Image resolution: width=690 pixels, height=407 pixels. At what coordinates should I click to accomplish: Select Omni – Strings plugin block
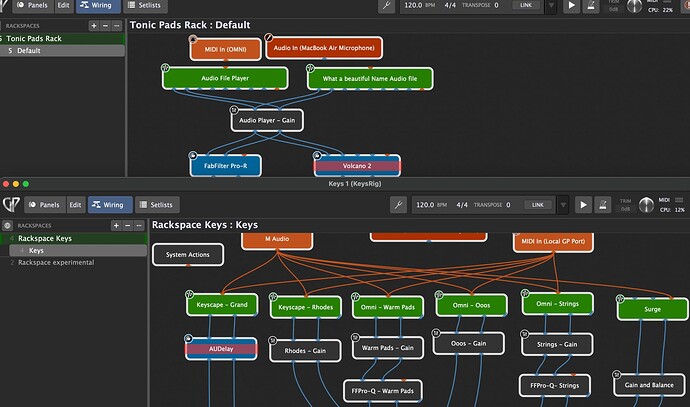pyautogui.click(x=558, y=304)
